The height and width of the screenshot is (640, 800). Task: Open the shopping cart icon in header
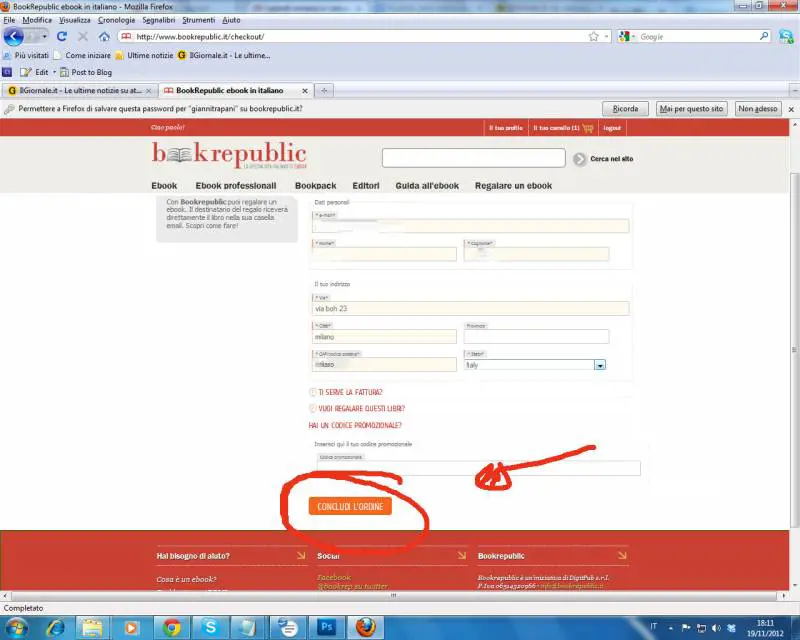(588, 128)
